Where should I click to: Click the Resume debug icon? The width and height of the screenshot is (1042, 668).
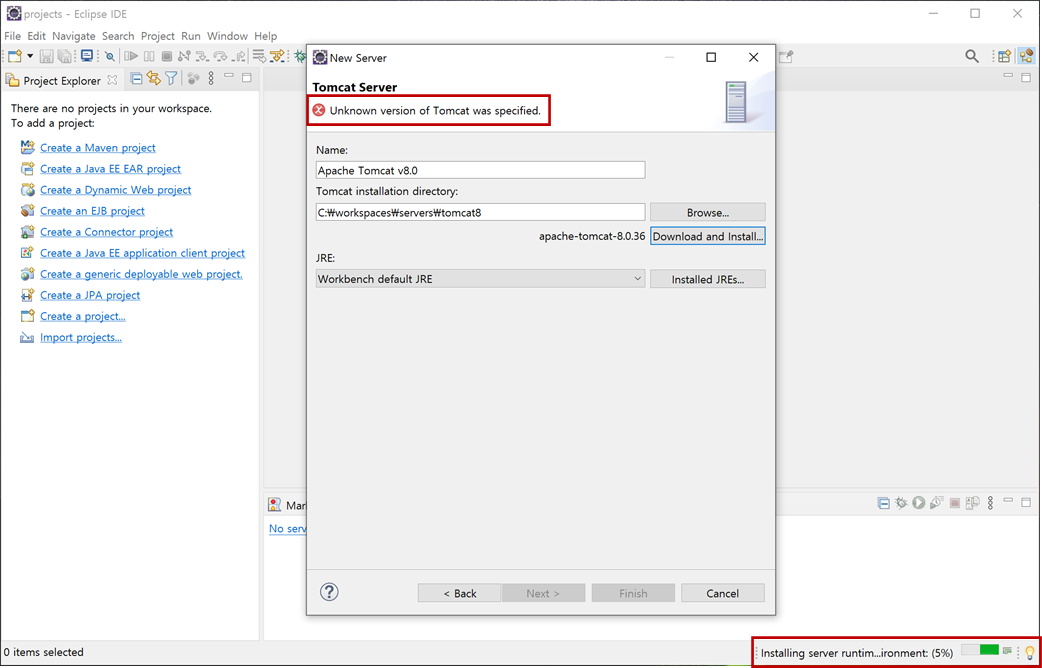[130, 56]
